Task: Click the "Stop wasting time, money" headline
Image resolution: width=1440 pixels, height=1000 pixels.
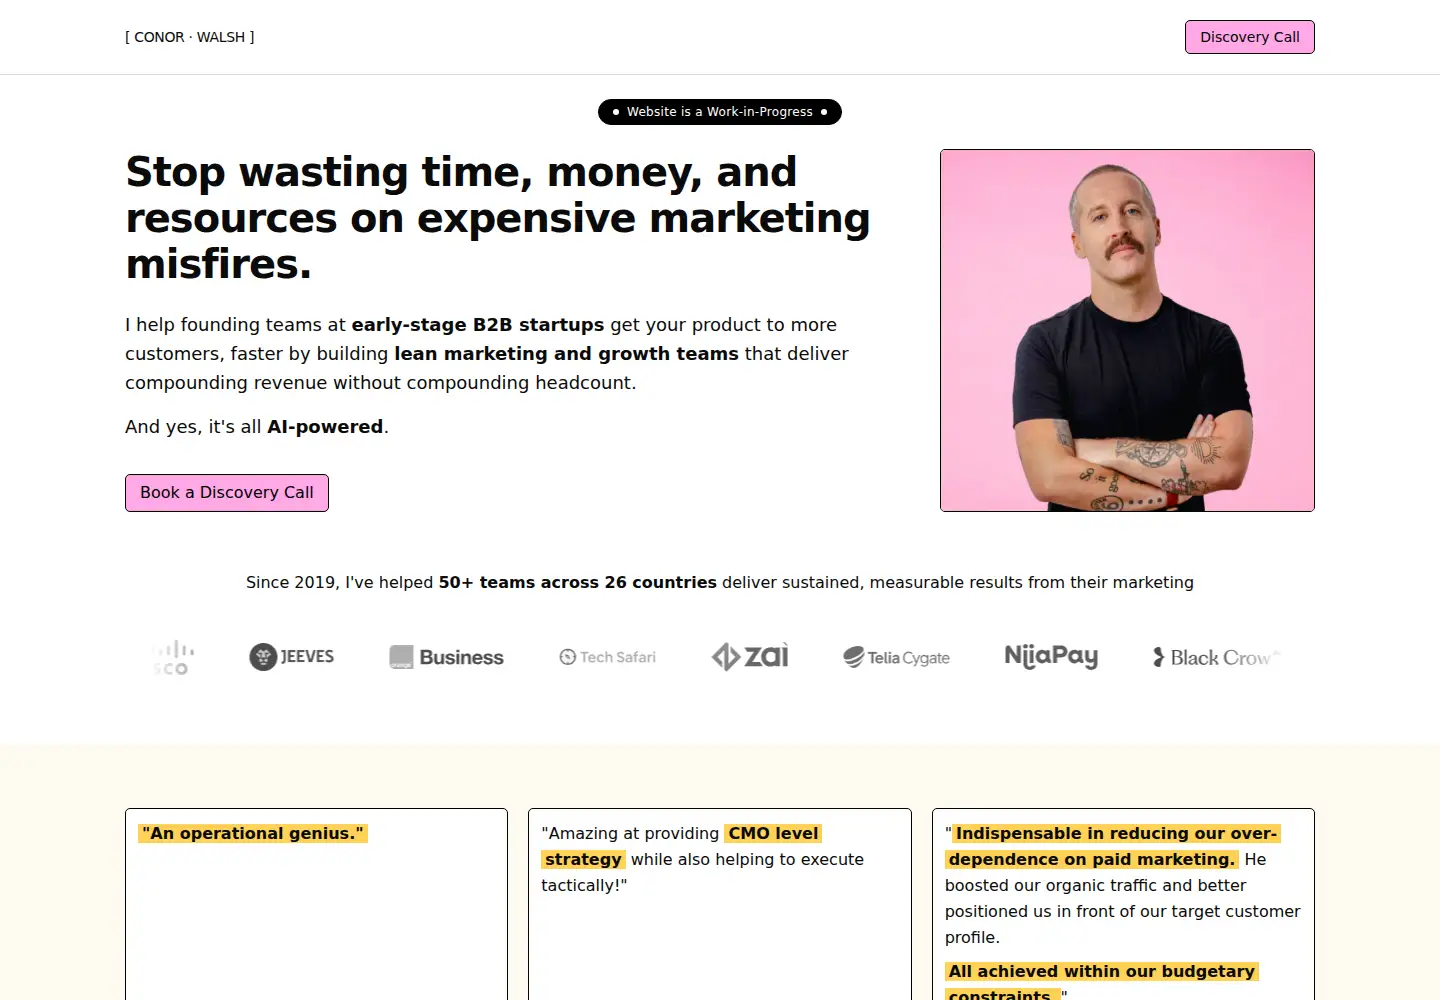Action: 498,218
